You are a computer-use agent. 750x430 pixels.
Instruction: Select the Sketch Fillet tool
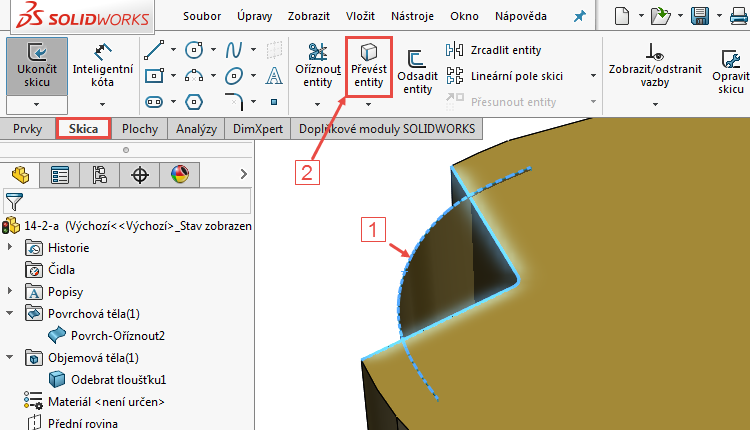(x=234, y=101)
